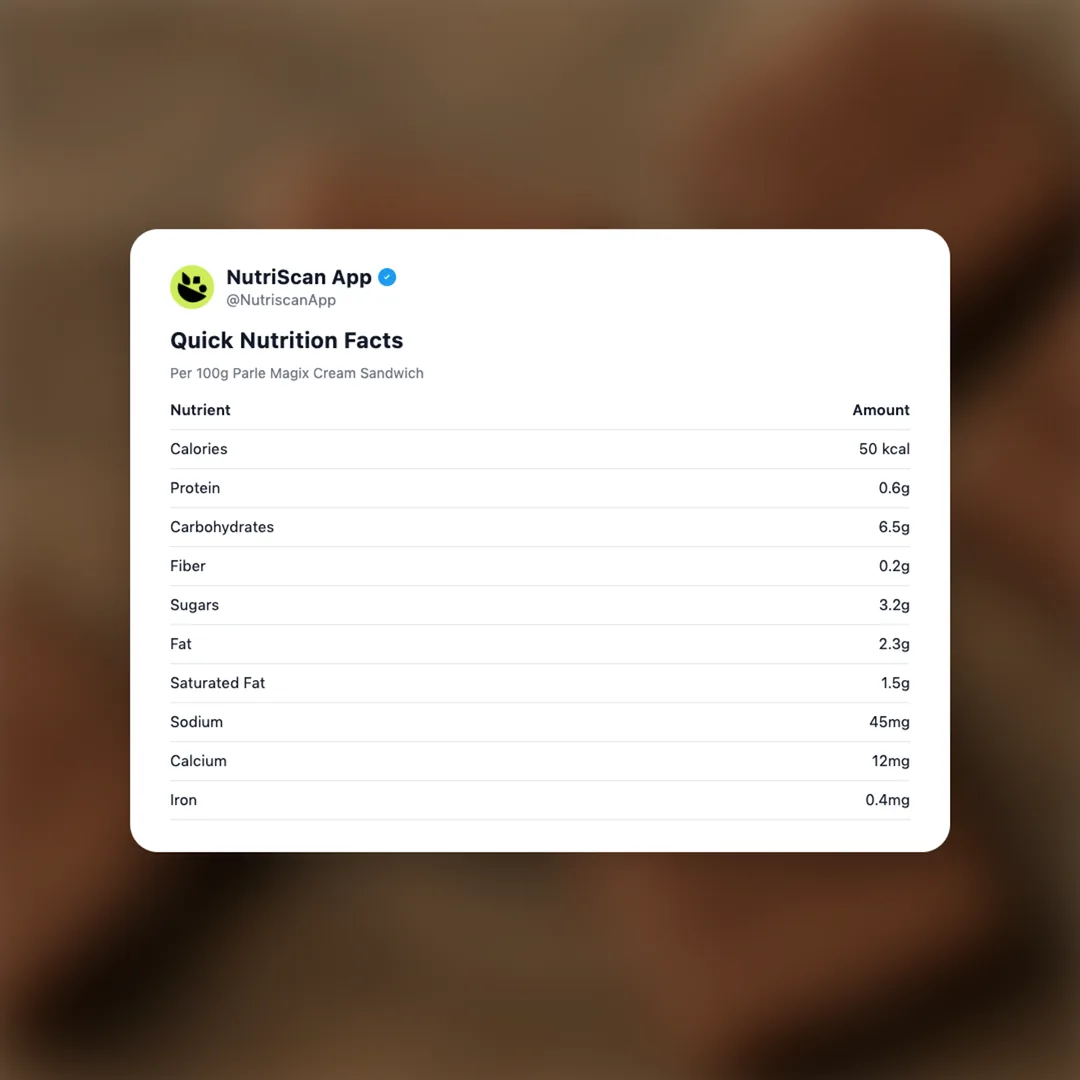Click the Iron 0.4mg value

[887, 800]
